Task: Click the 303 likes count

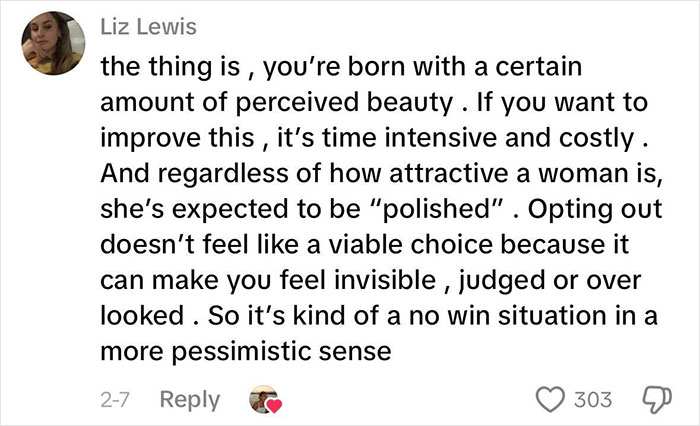Action: point(594,399)
